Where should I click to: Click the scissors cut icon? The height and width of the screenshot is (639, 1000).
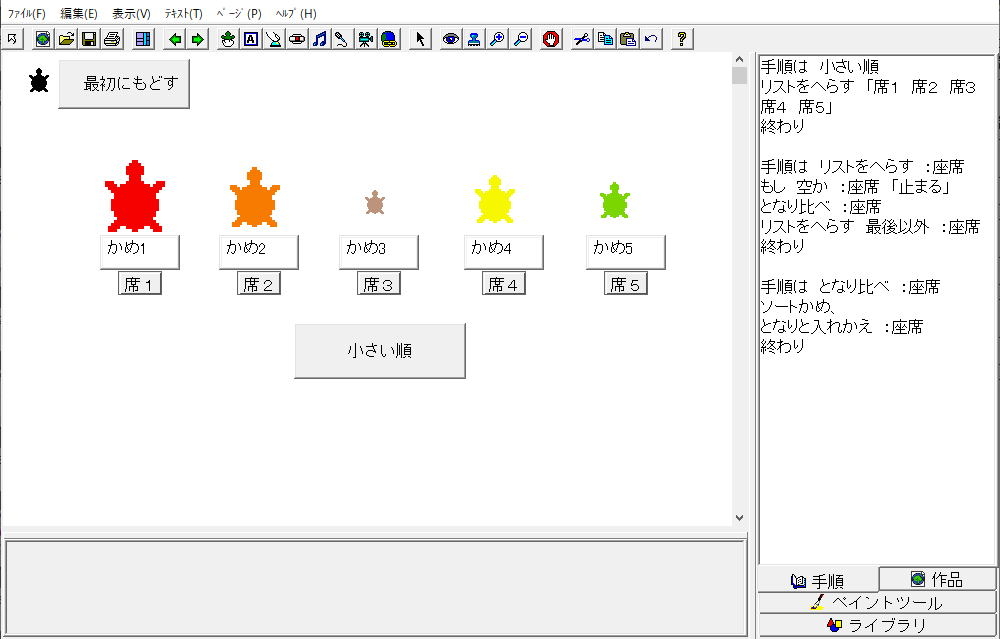point(582,39)
